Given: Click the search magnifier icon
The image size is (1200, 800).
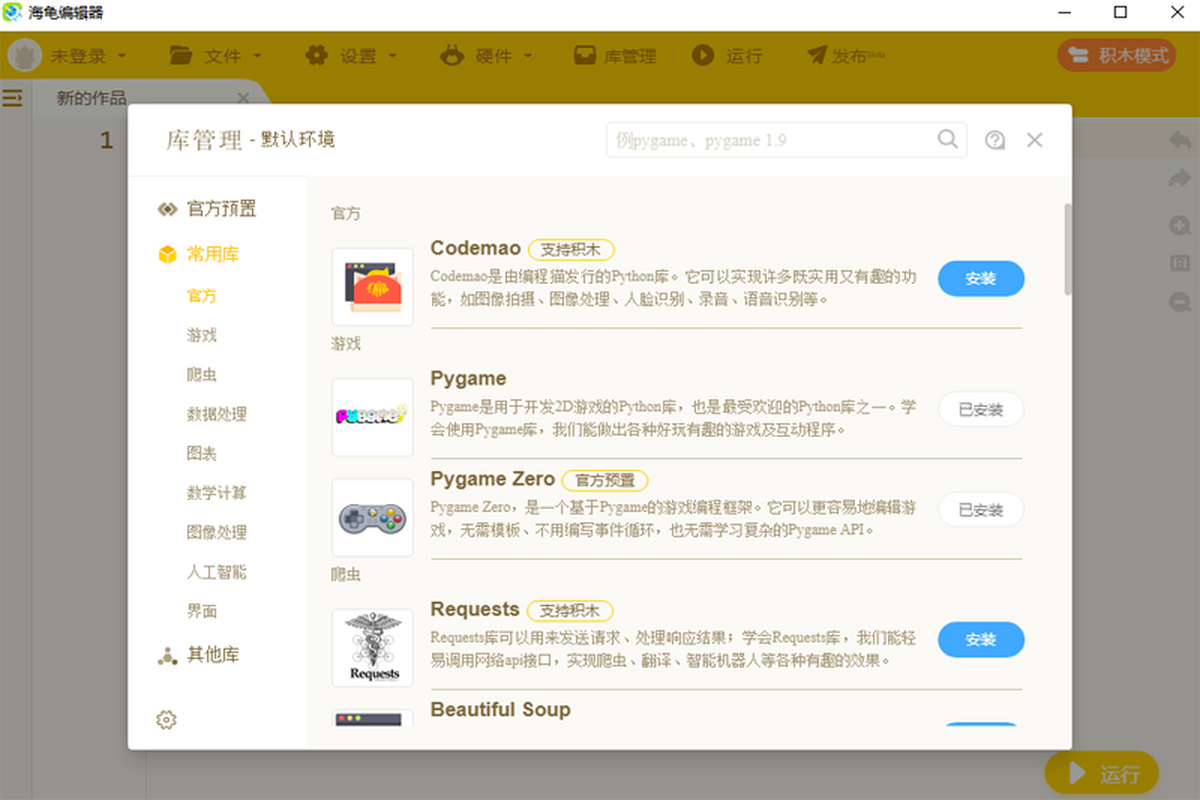Looking at the screenshot, I should 947,140.
